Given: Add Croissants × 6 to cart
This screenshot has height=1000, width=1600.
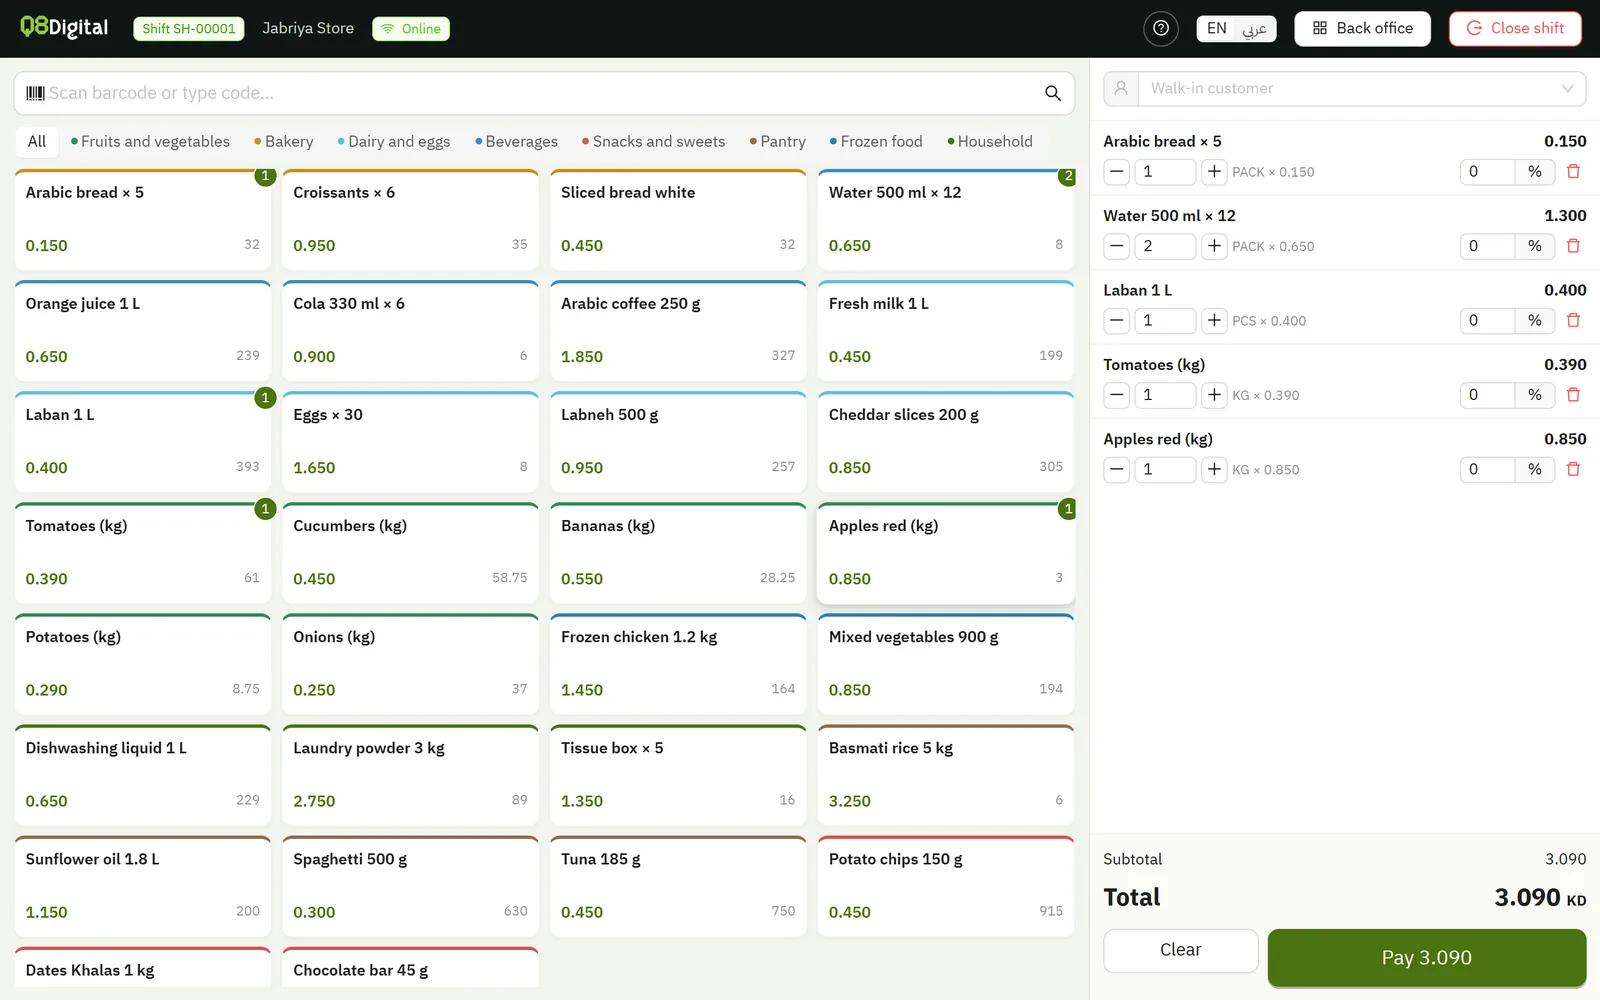Looking at the screenshot, I should point(410,220).
